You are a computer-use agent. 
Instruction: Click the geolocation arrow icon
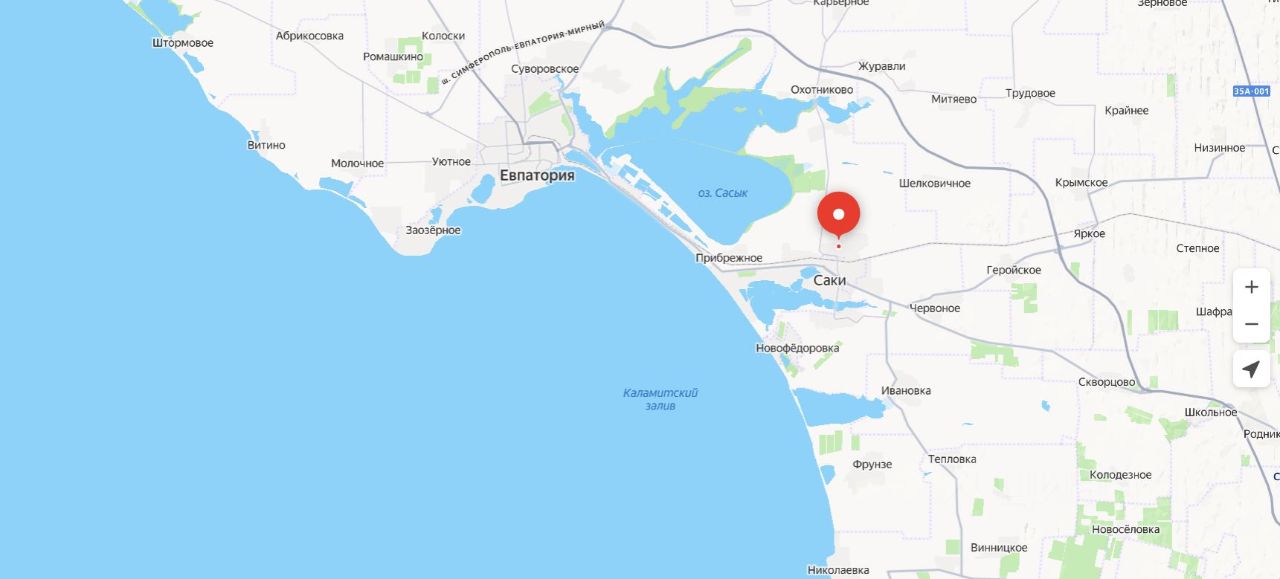(x=1251, y=369)
